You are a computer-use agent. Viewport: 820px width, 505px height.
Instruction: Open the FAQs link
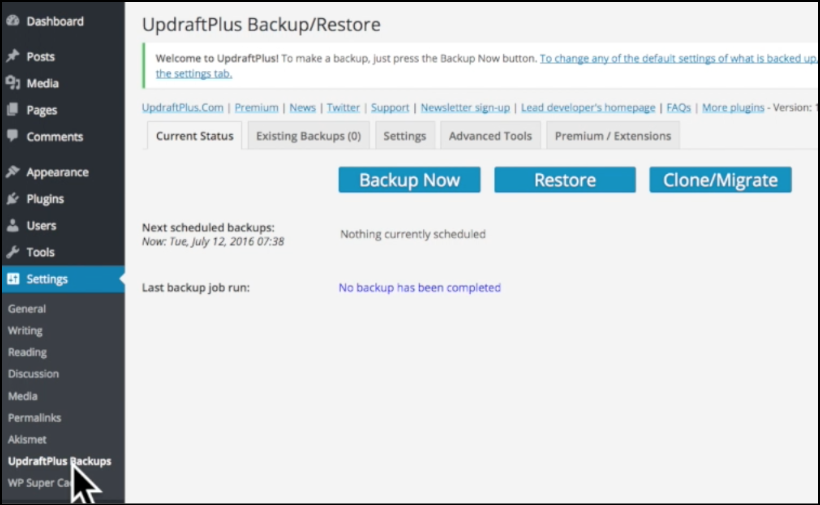[x=678, y=107]
